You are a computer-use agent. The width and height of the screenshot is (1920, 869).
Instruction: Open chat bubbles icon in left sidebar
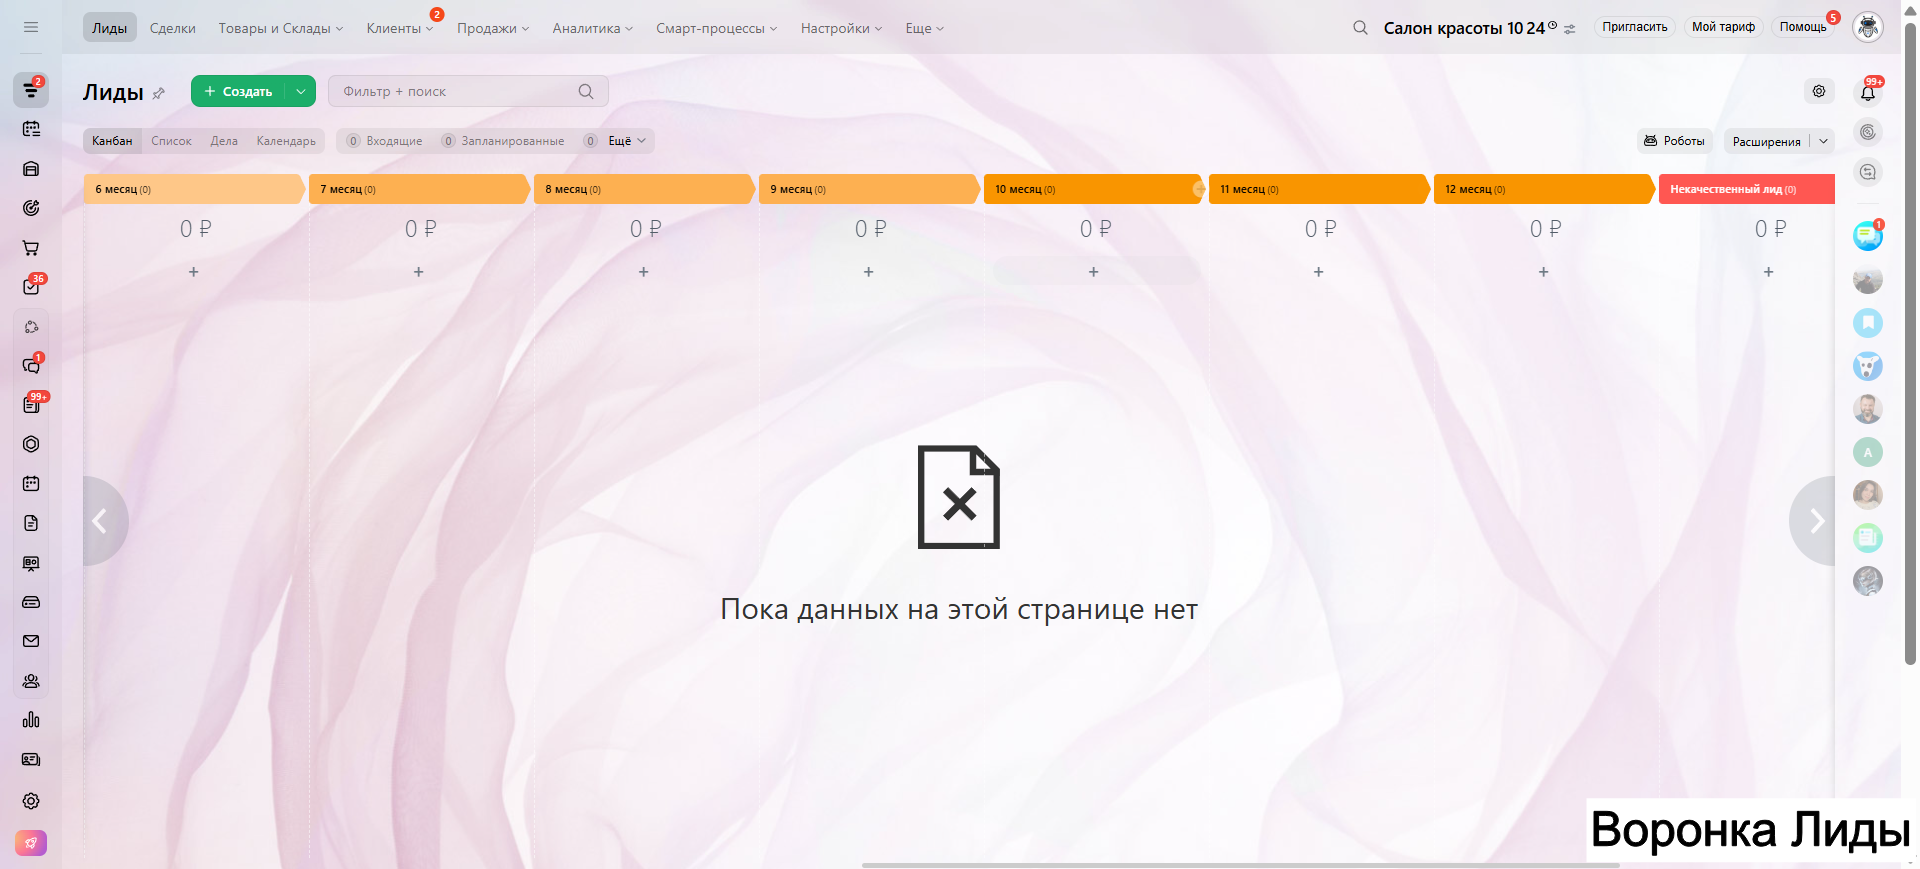[x=31, y=366]
